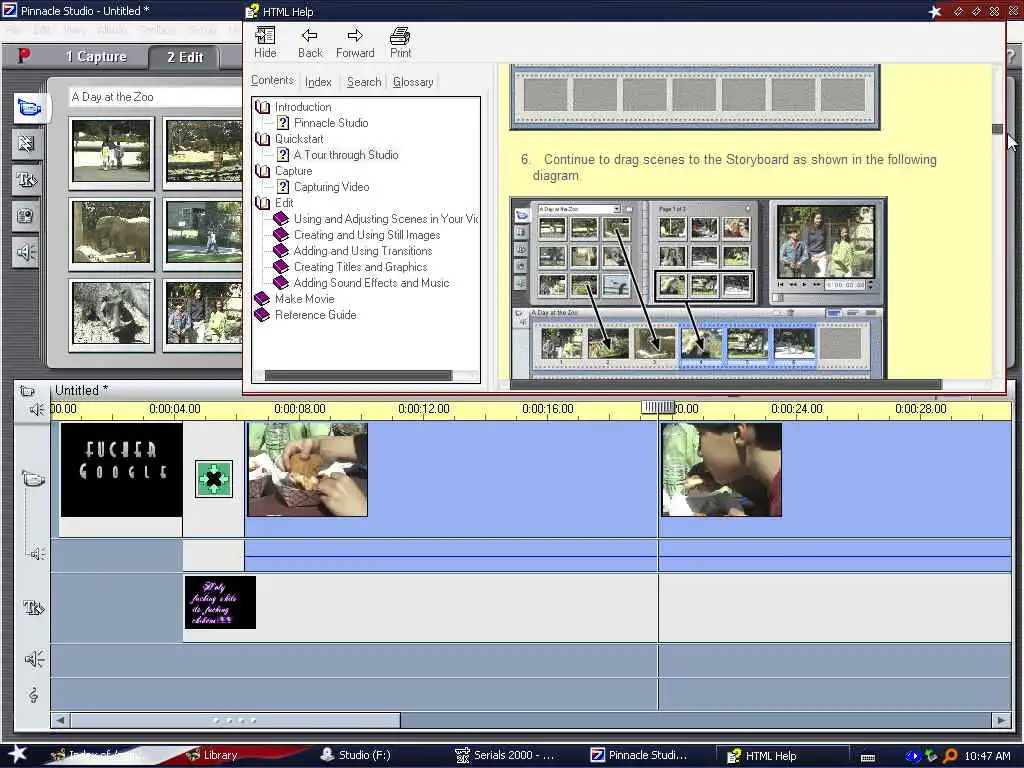This screenshot has height=768, width=1024.
Task: Click the original audio track icon
Action: click(x=37, y=554)
